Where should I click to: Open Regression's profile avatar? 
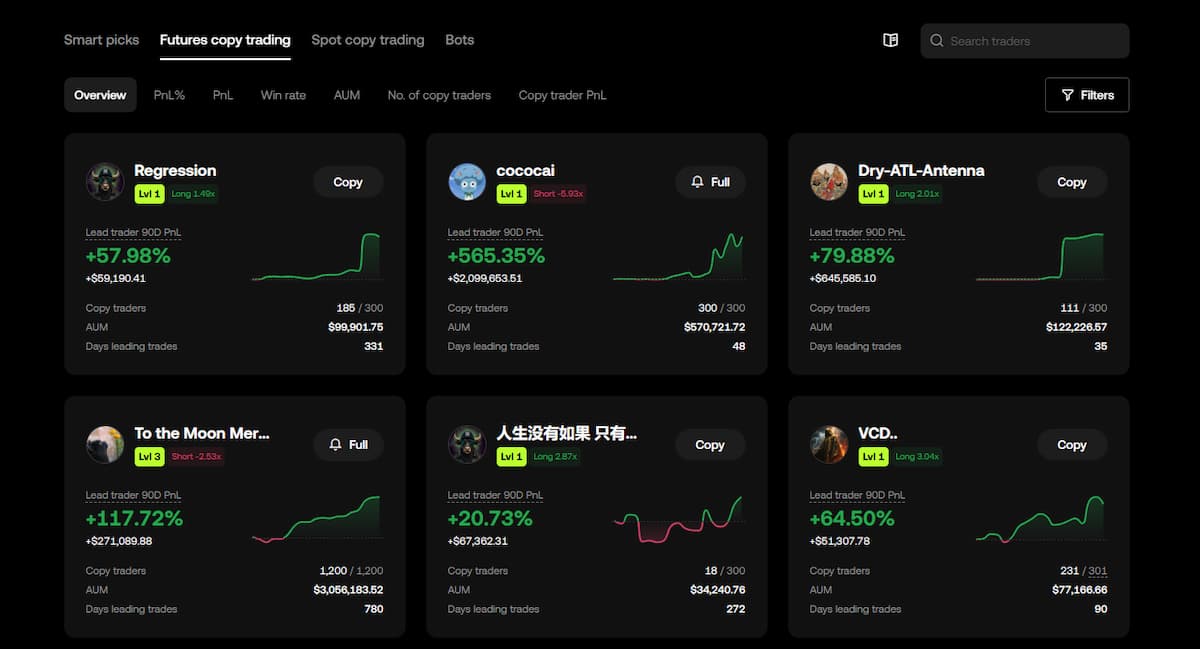[x=105, y=182]
